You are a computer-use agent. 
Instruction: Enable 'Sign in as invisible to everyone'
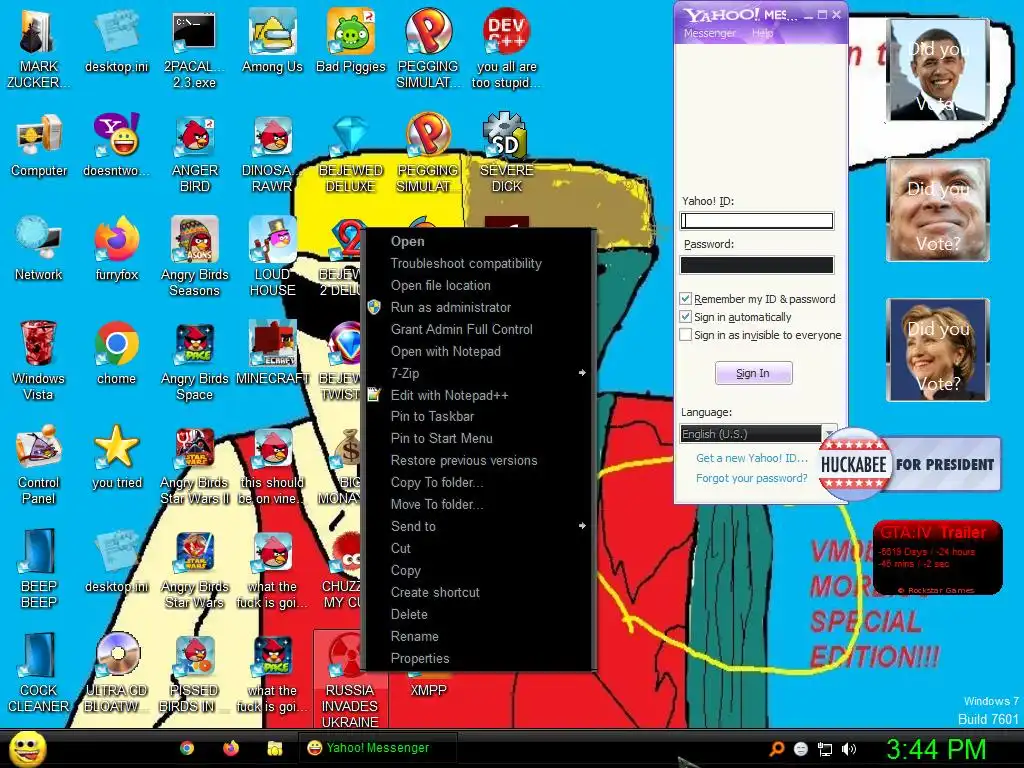point(685,335)
